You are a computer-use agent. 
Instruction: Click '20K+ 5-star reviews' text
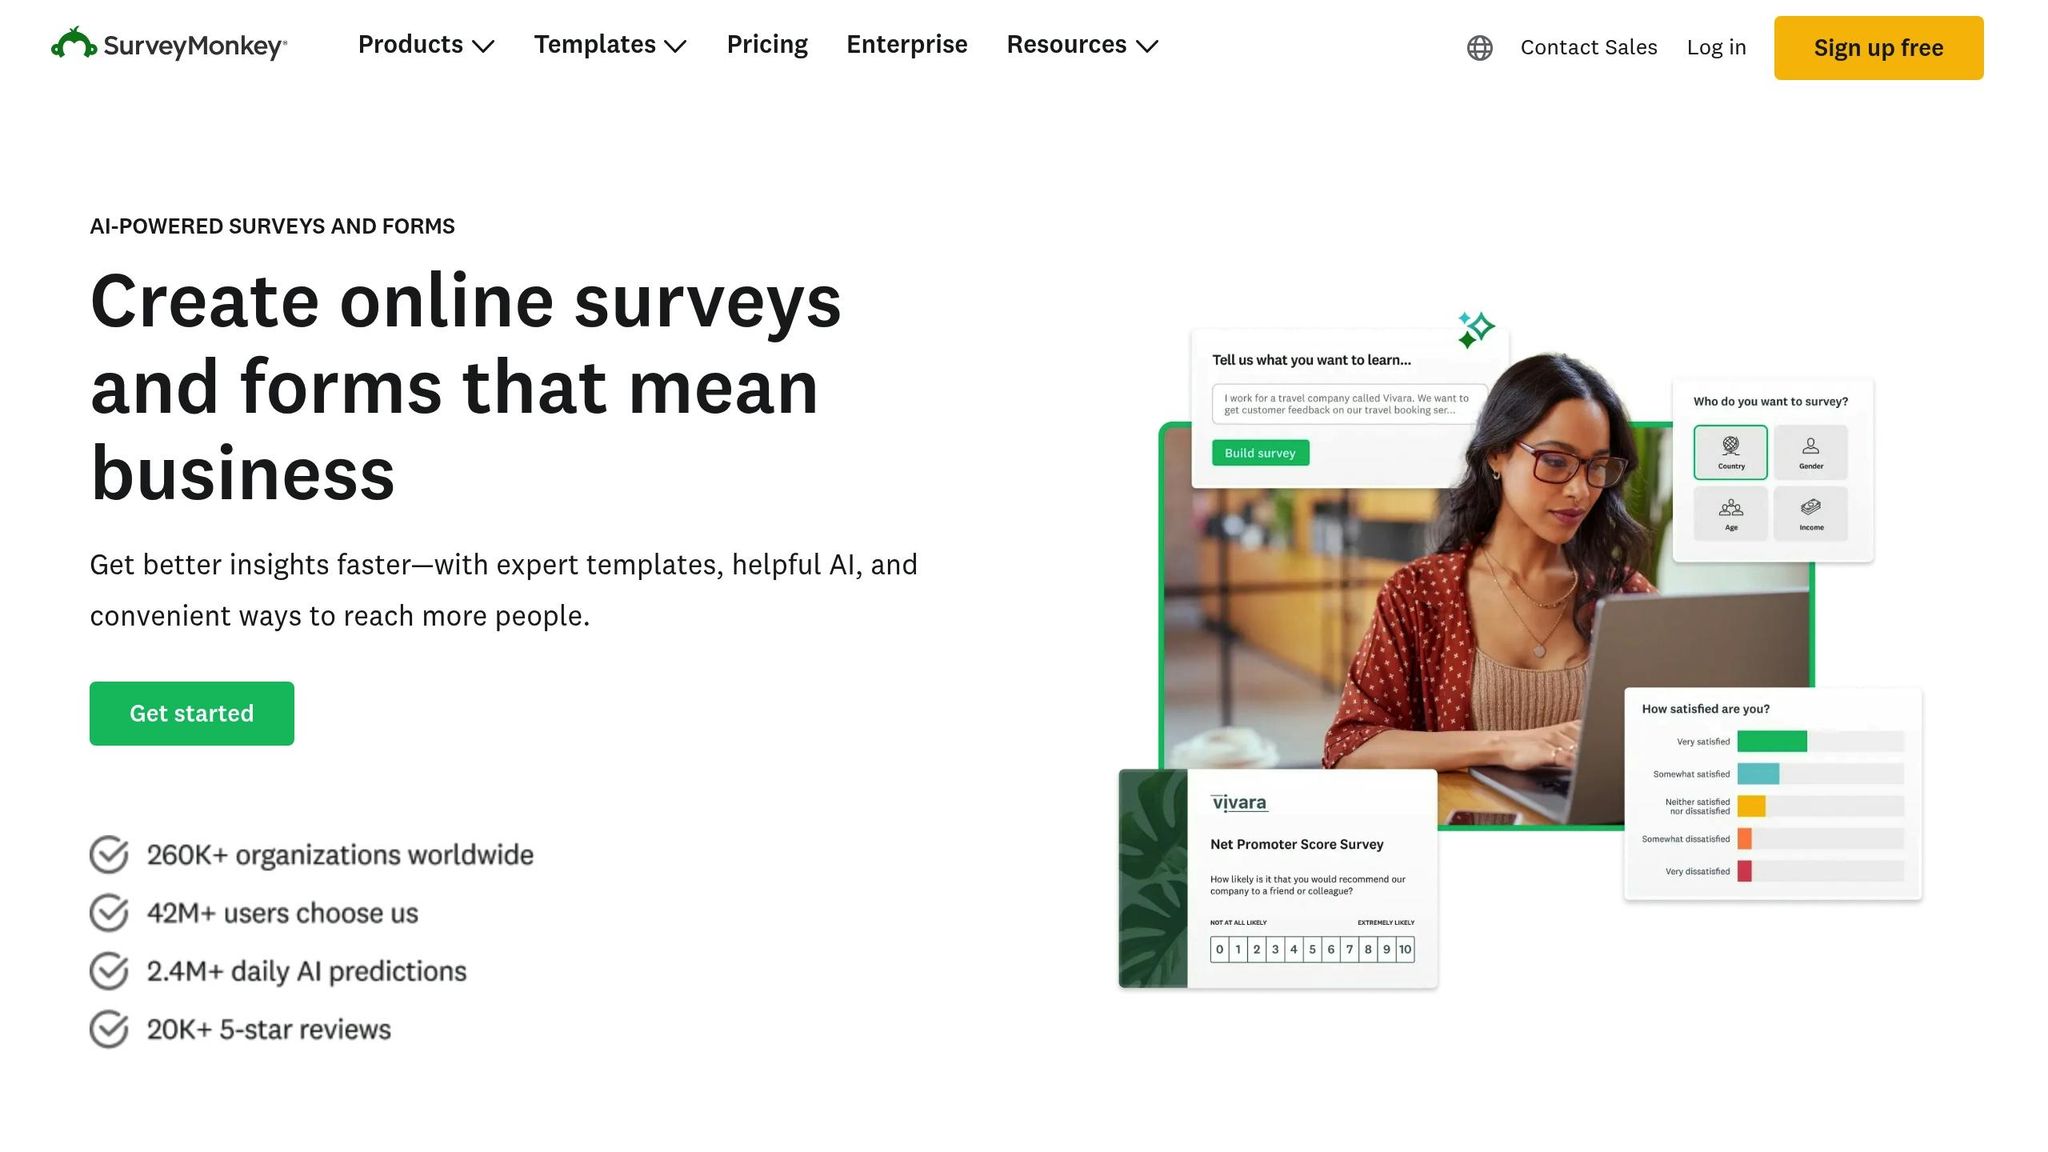(x=268, y=1029)
